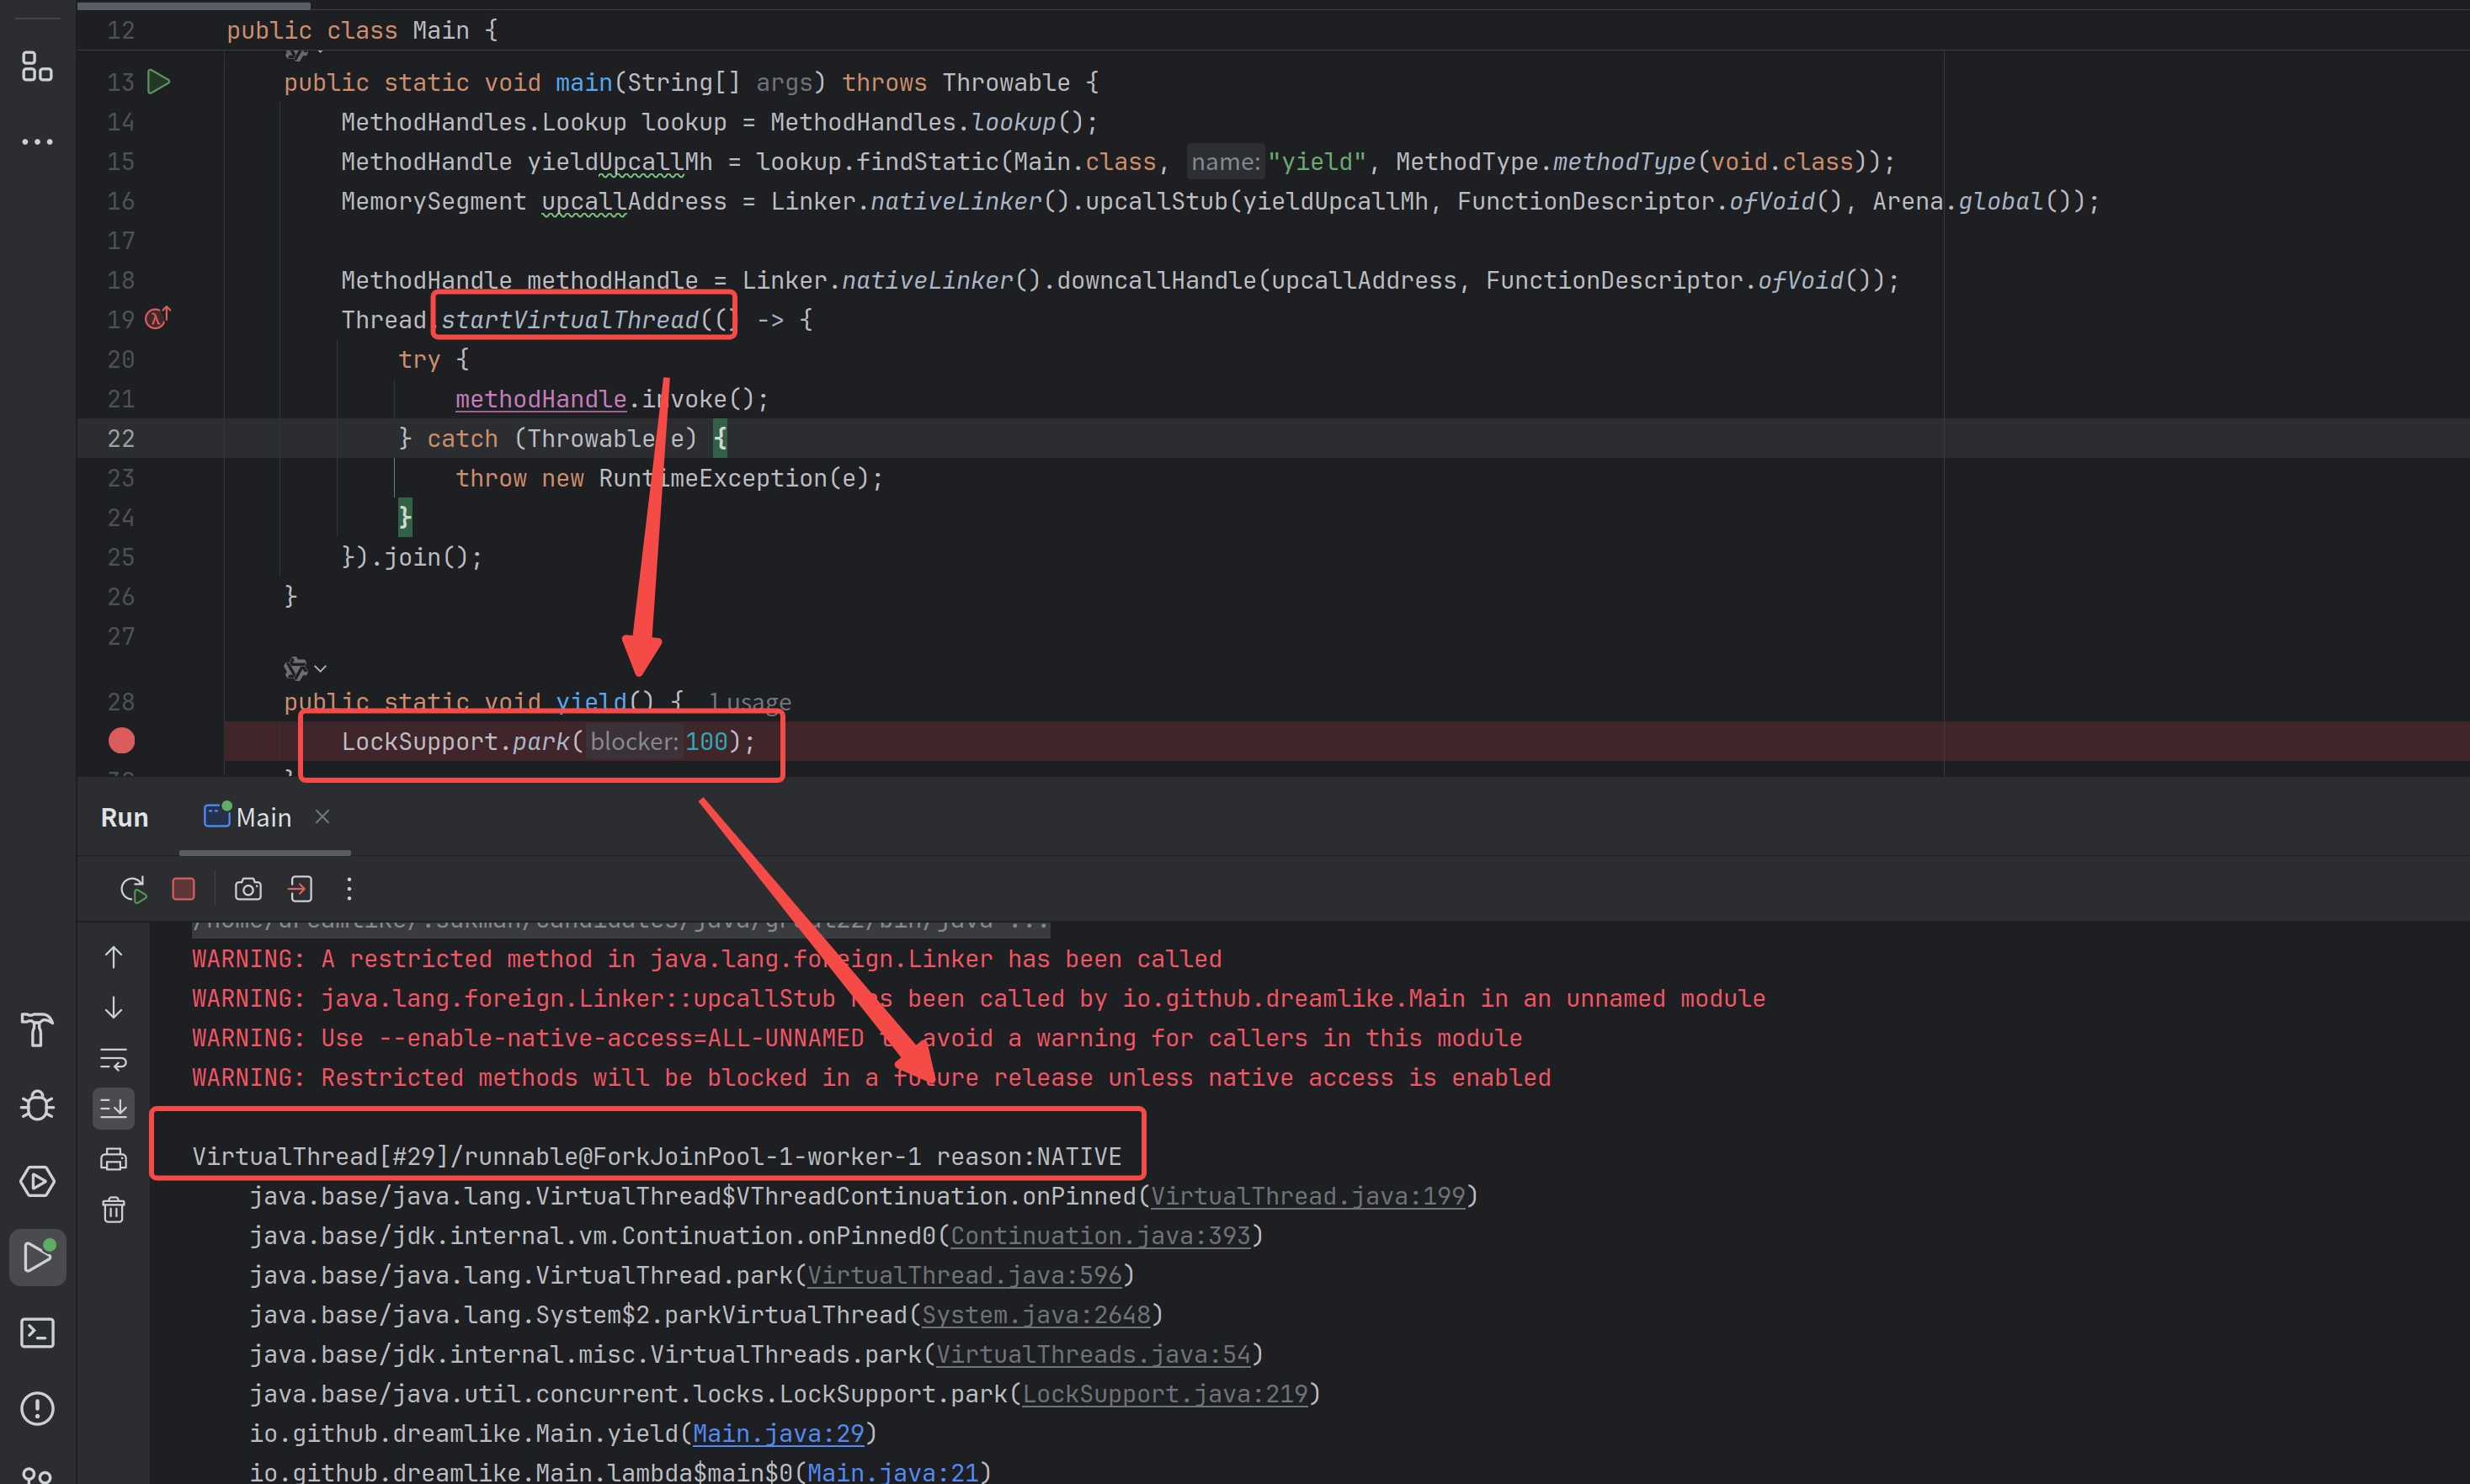Navigate to Main.java:21 from stack trace
The image size is (2470, 1484).
892,1472
